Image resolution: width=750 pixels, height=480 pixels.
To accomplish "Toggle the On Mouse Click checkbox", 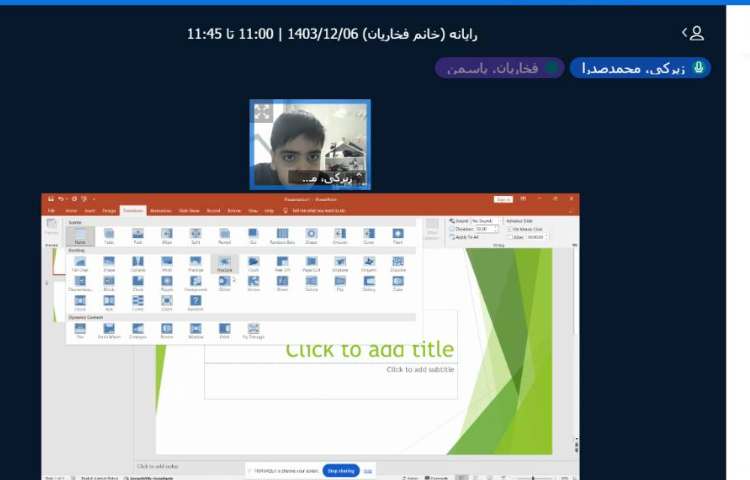I will 510,229.
